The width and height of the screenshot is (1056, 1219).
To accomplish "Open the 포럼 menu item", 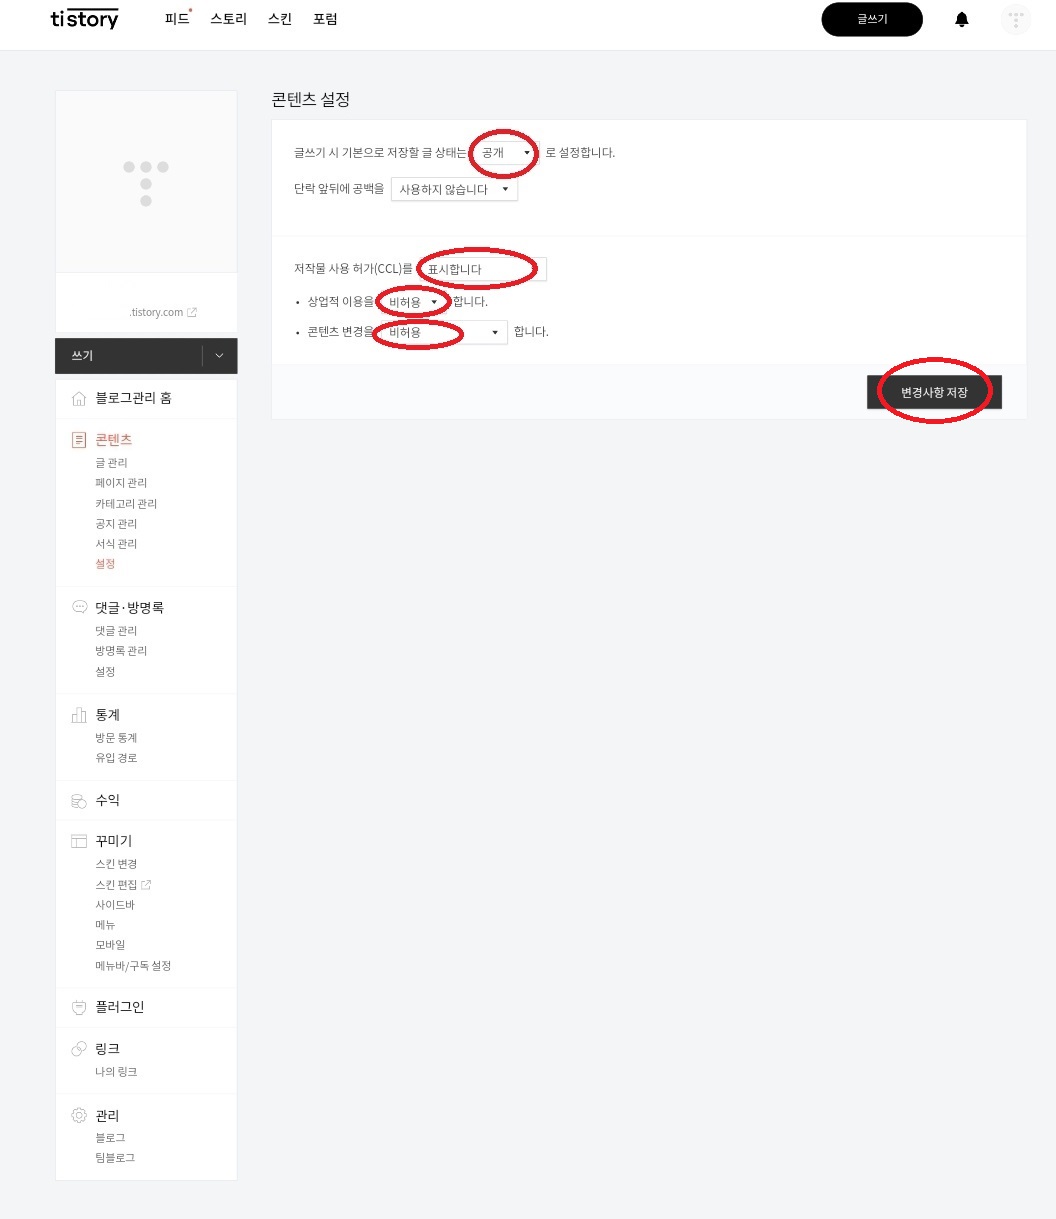I will coord(325,19).
